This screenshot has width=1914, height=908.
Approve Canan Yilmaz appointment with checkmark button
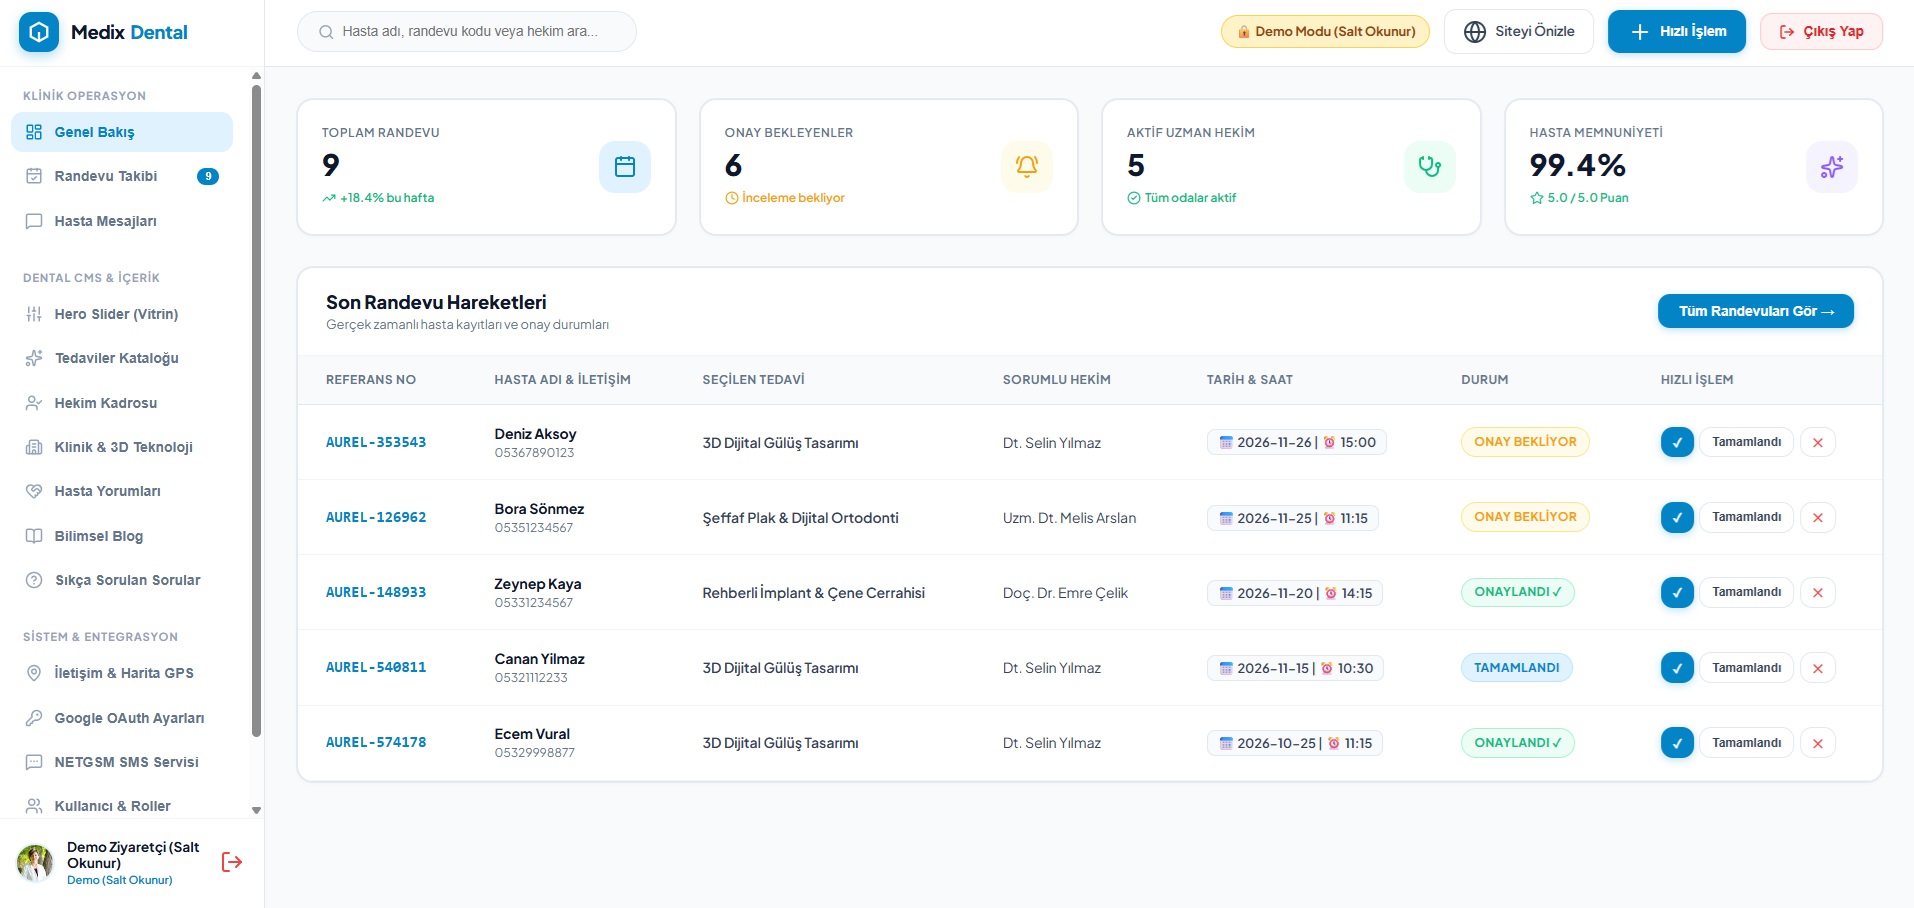click(1677, 668)
